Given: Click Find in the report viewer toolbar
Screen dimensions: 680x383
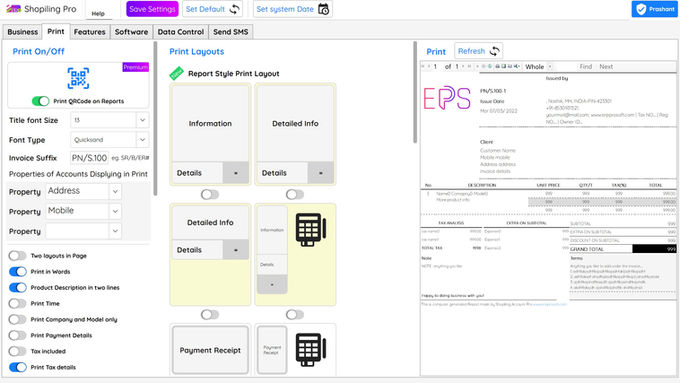Looking at the screenshot, I should coord(585,66).
